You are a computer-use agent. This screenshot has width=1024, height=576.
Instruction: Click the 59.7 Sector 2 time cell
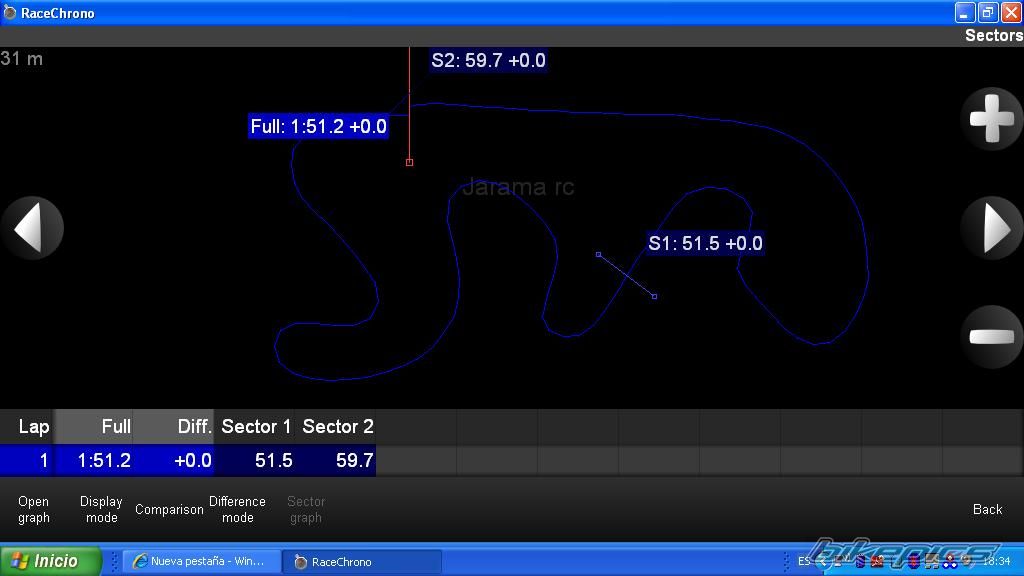pos(336,460)
